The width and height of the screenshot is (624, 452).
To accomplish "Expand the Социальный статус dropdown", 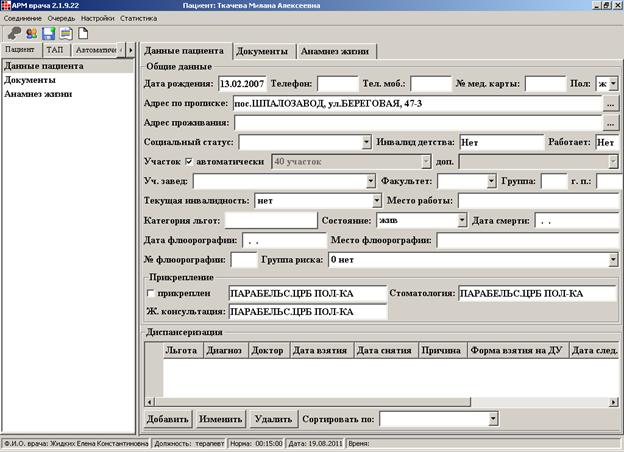I will (x=367, y=142).
